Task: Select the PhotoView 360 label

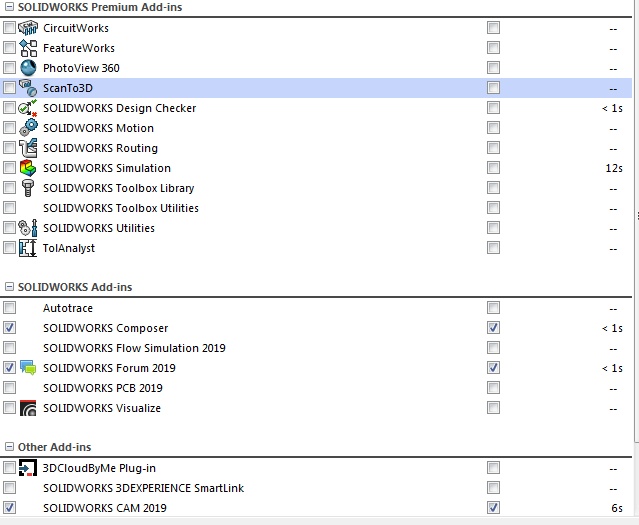Action: coord(81,68)
